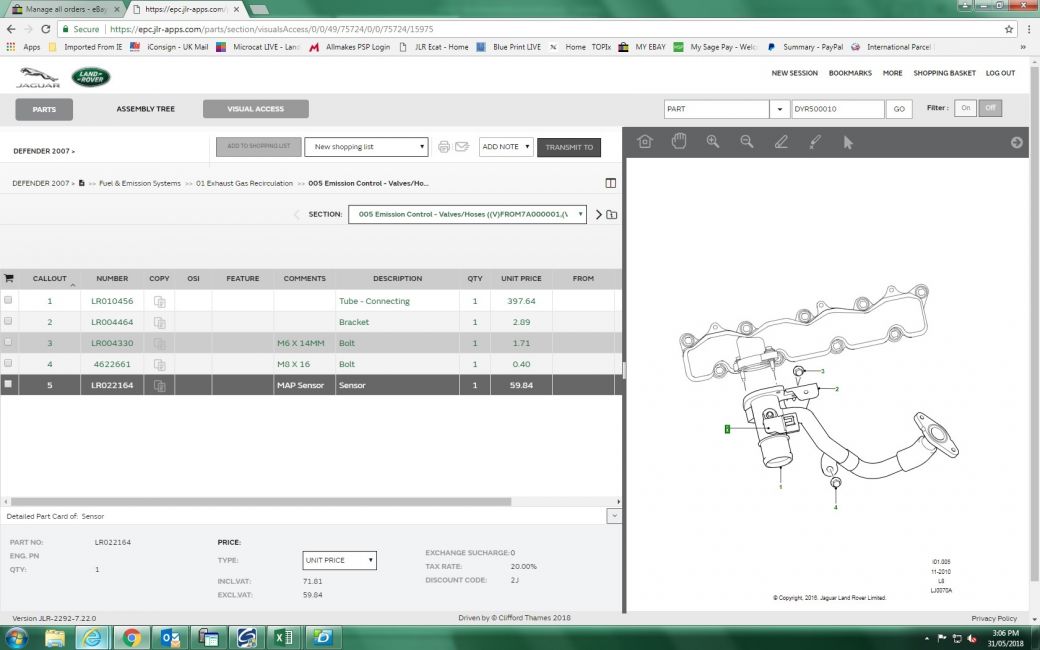Image resolution: width=1040 pixels, height=650 pixels.
Task: Tick checkbox for callout 5 MAP Sensor
Action: (8, 383)
